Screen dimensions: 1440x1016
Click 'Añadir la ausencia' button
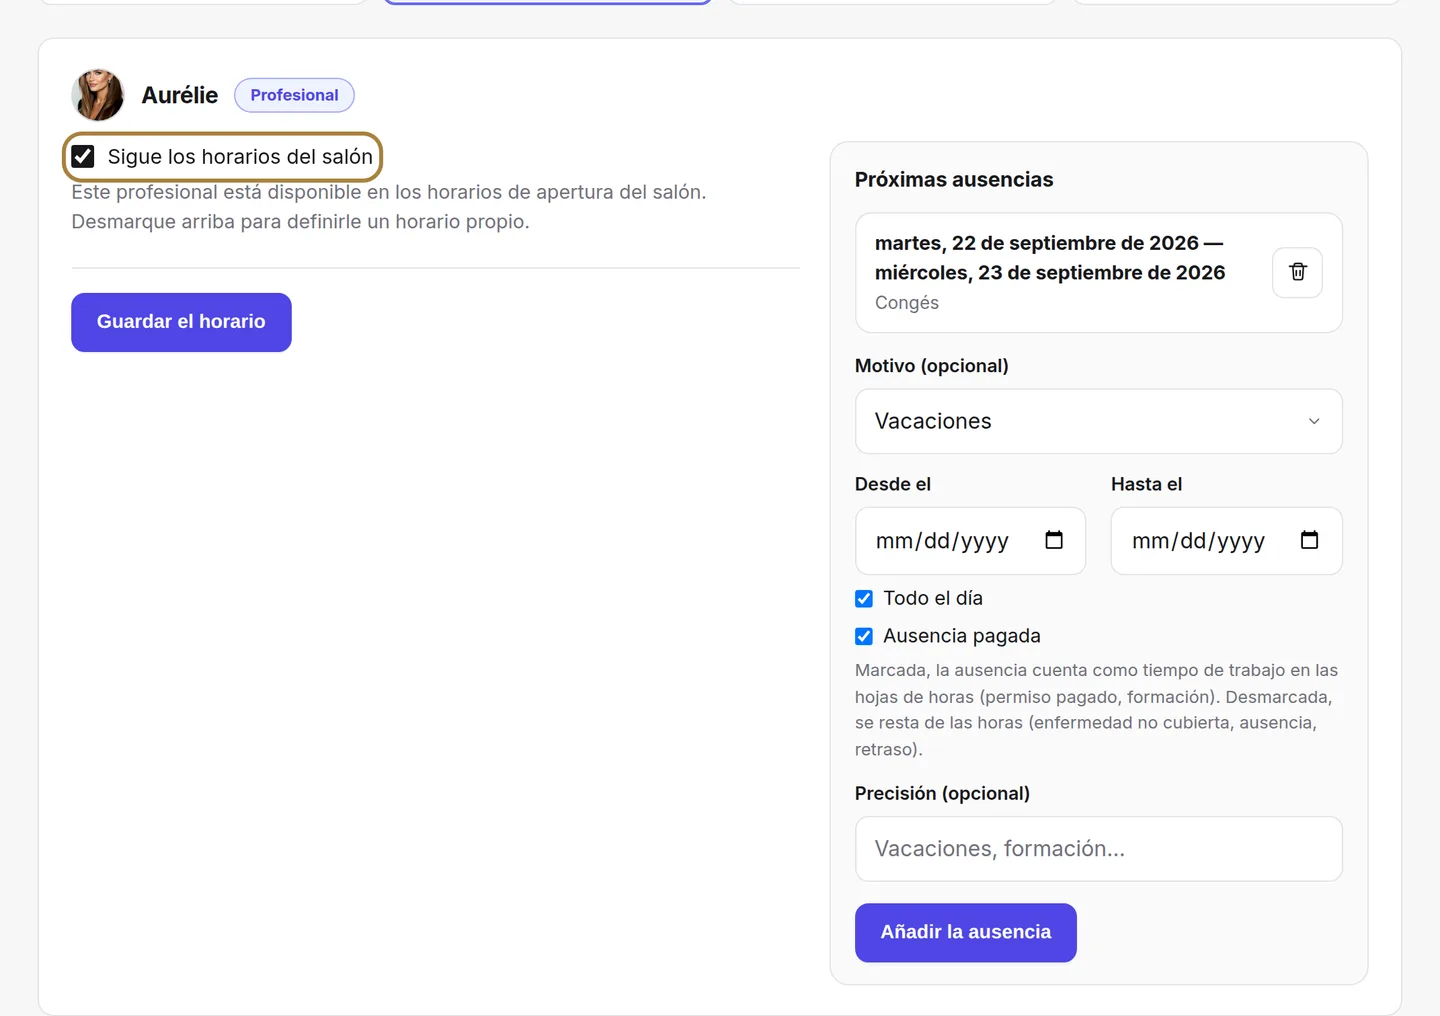pyautogui.click(x=965, y=933)
